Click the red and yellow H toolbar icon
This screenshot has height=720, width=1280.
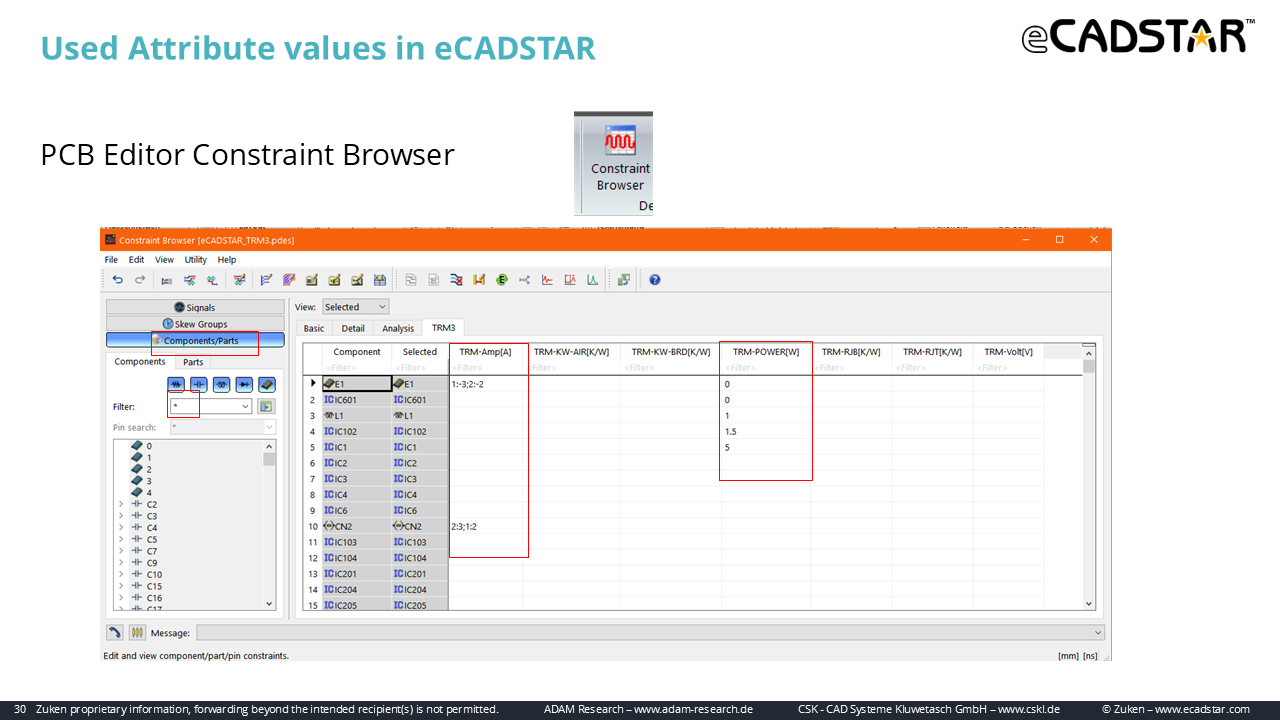pyautogui.click(x=479, y=280)
